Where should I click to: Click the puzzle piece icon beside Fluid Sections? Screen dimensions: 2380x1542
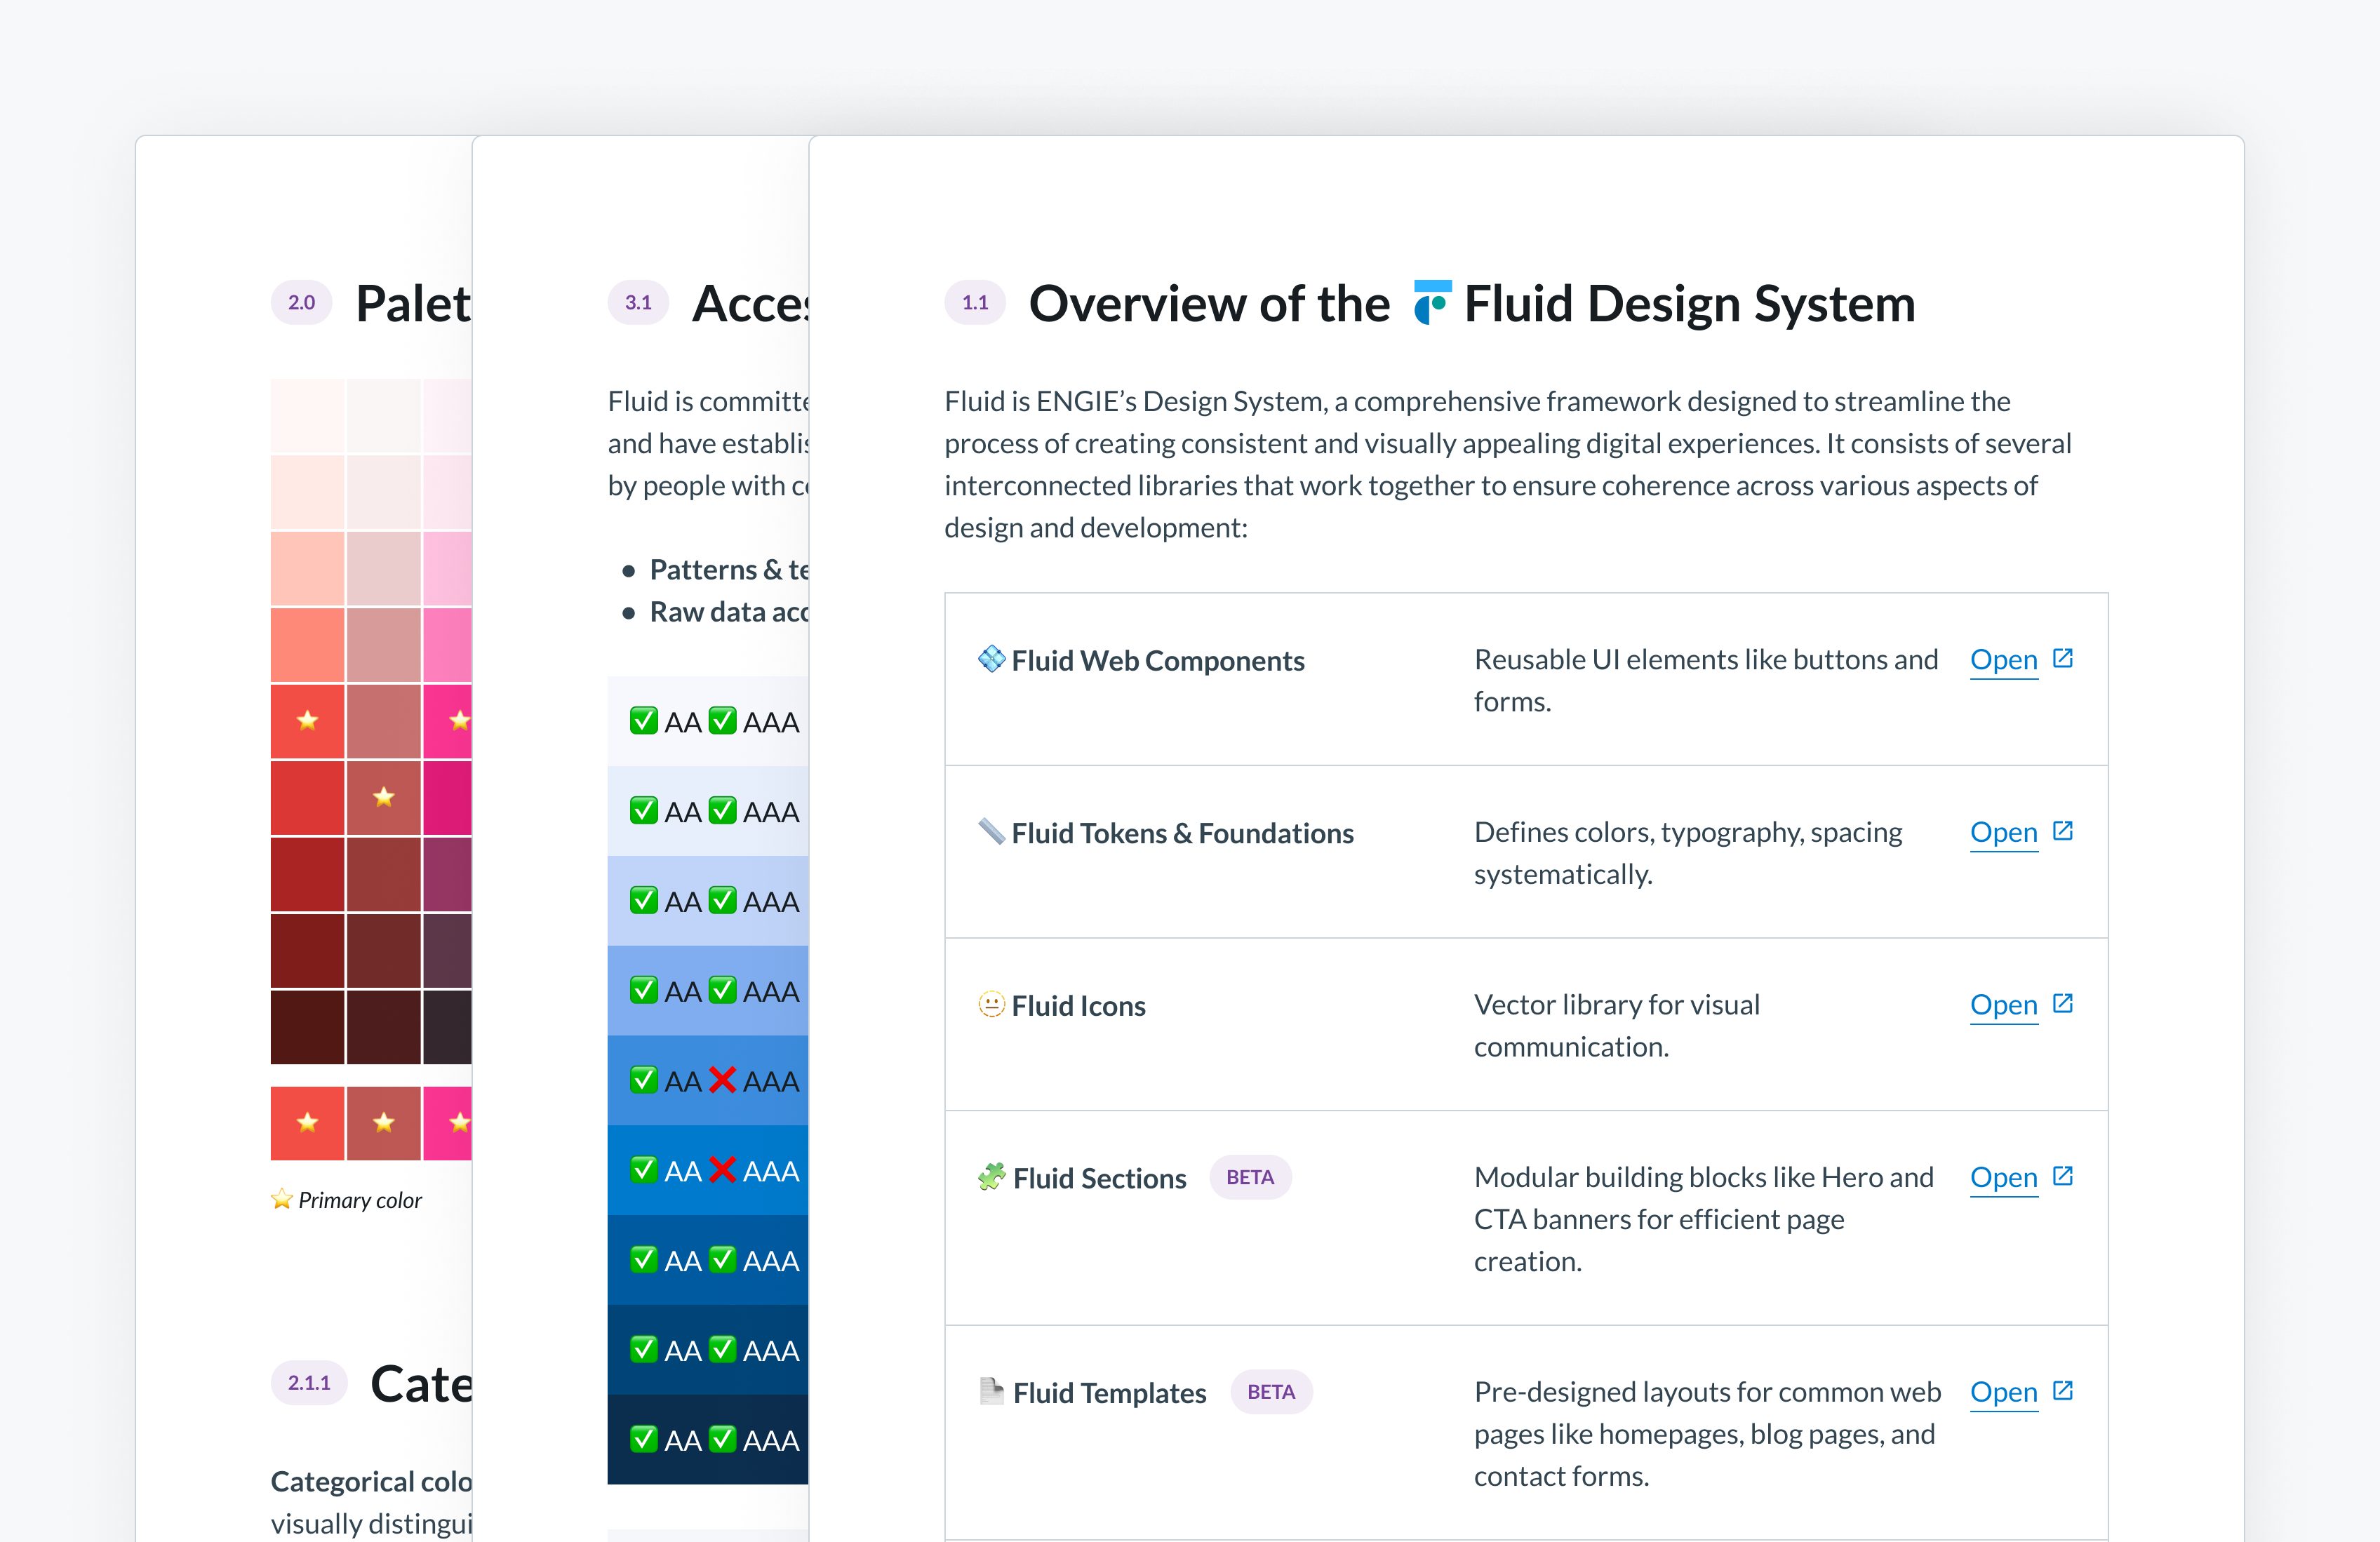pyautogui.click(x=991, y=1177)
